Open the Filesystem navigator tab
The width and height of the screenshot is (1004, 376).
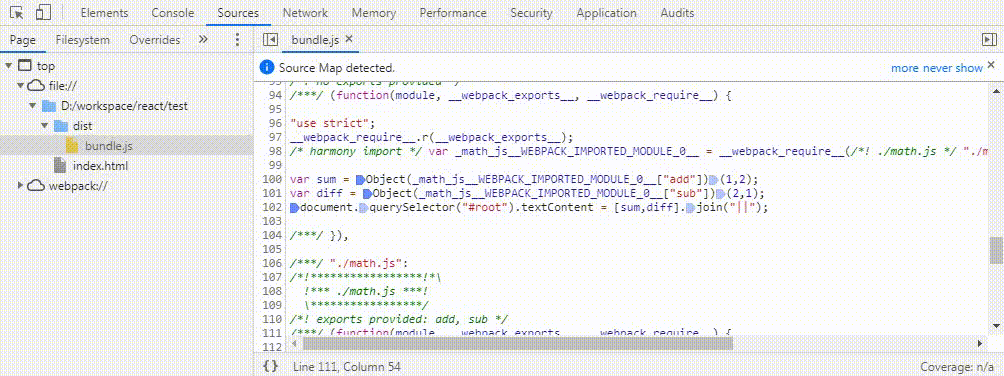tap(83, 40)
